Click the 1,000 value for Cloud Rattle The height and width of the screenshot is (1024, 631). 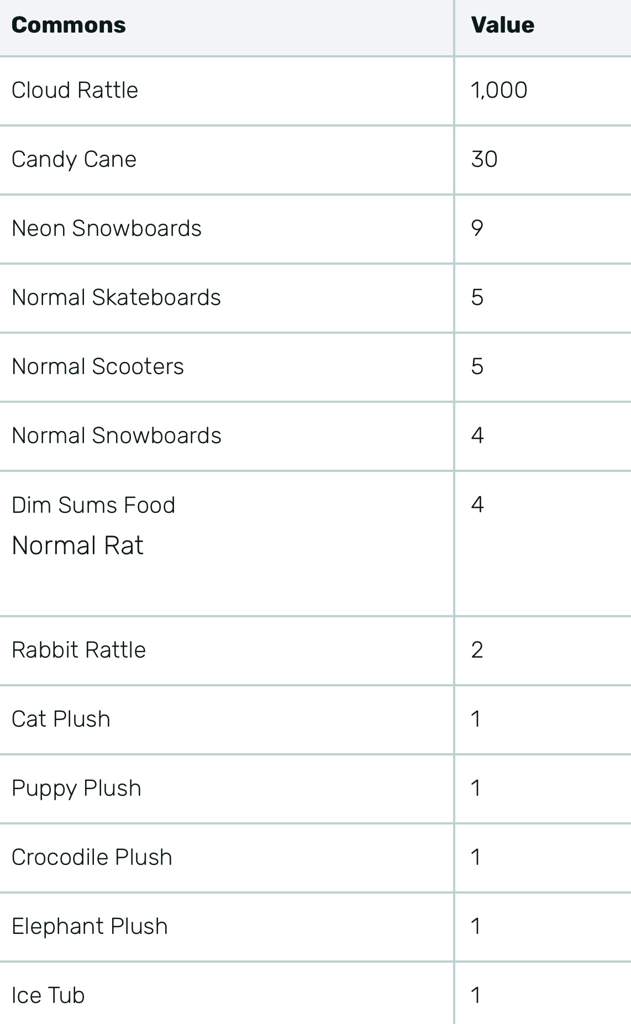coord(499,90)
